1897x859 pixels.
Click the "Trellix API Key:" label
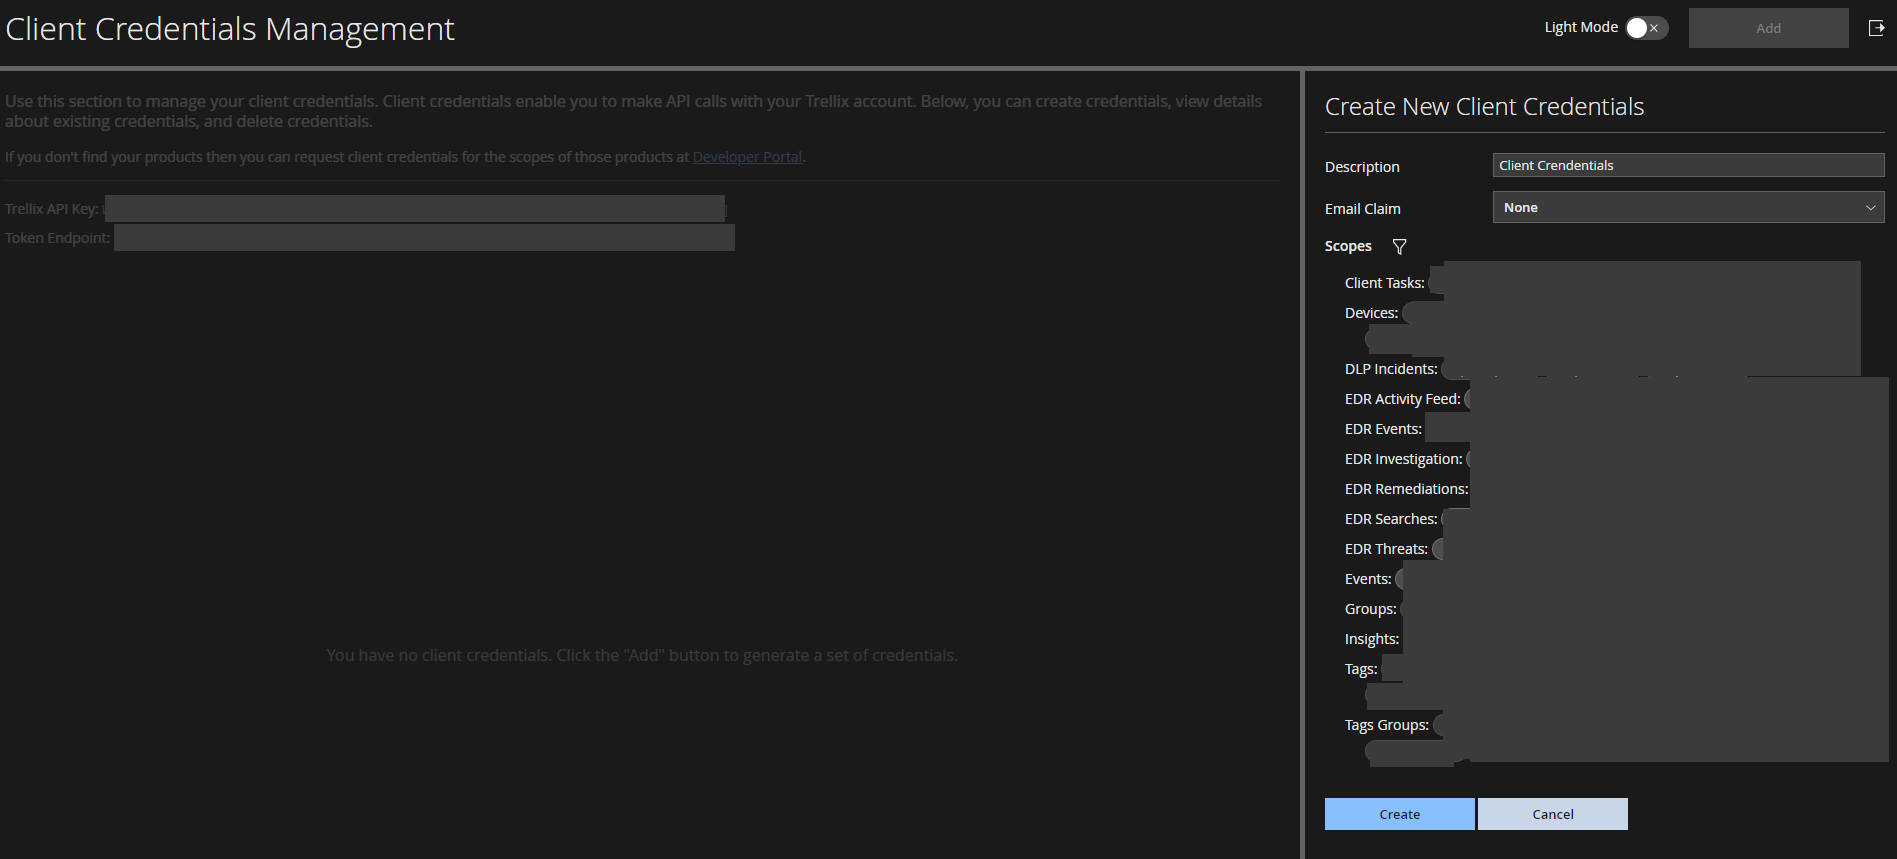[x=52, y=209]
